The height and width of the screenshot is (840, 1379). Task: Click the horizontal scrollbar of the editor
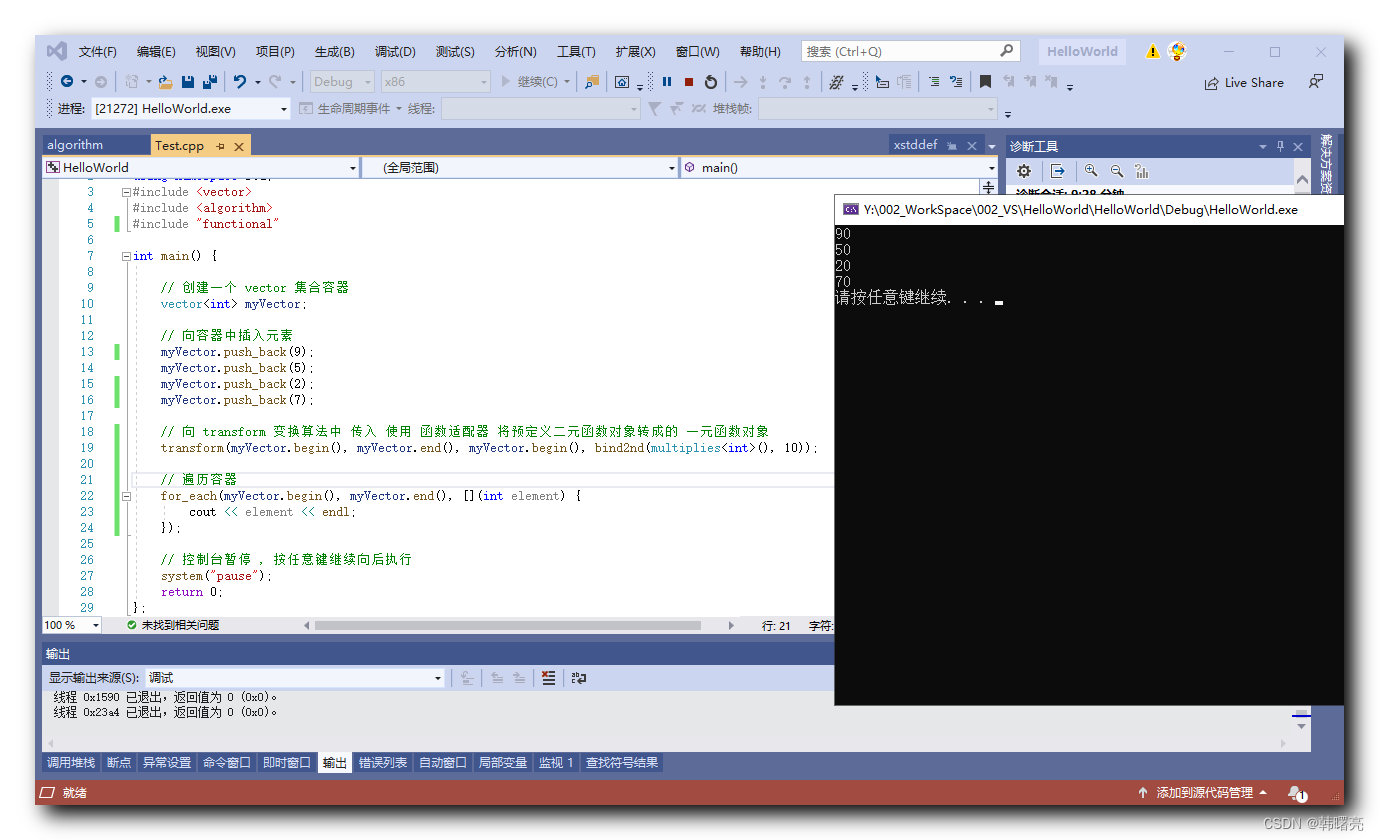click(x=507, y=625)
